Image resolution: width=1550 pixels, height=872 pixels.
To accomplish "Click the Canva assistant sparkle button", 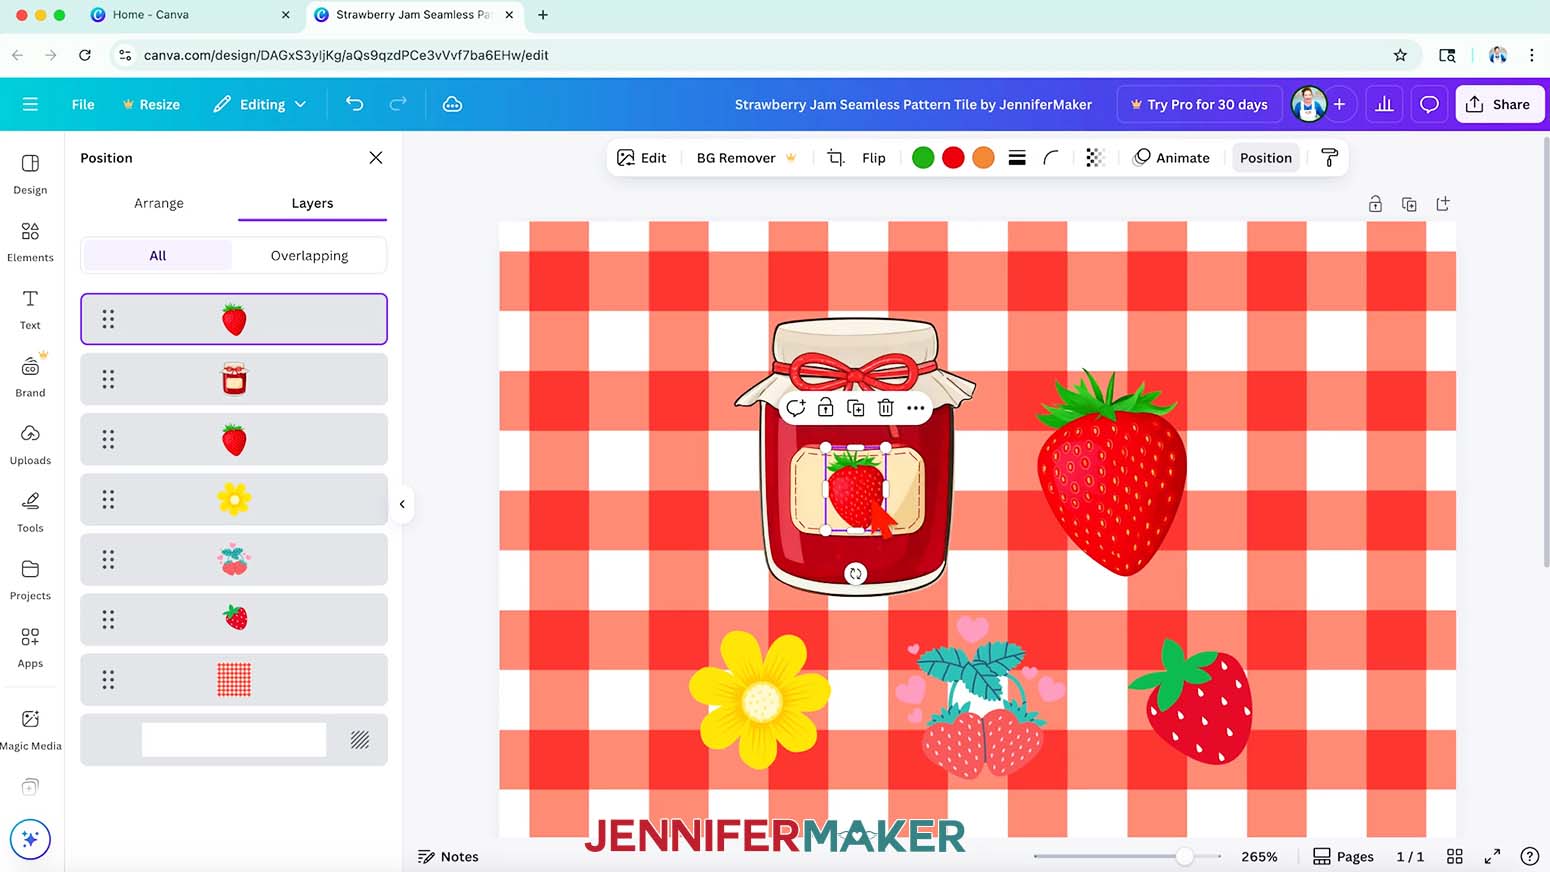I will 30,839.
